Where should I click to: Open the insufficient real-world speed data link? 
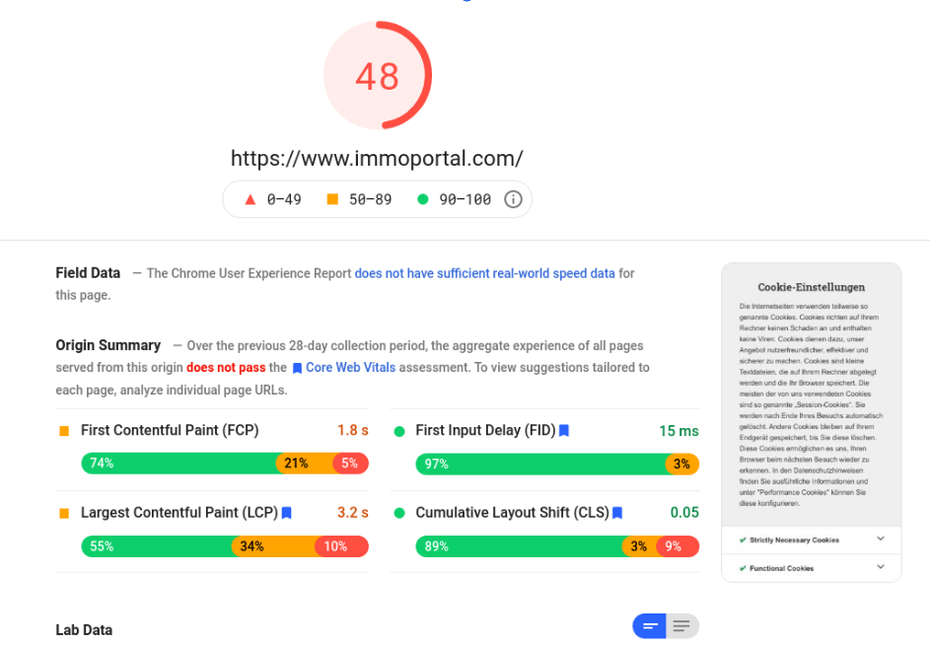tap(484, 273)
